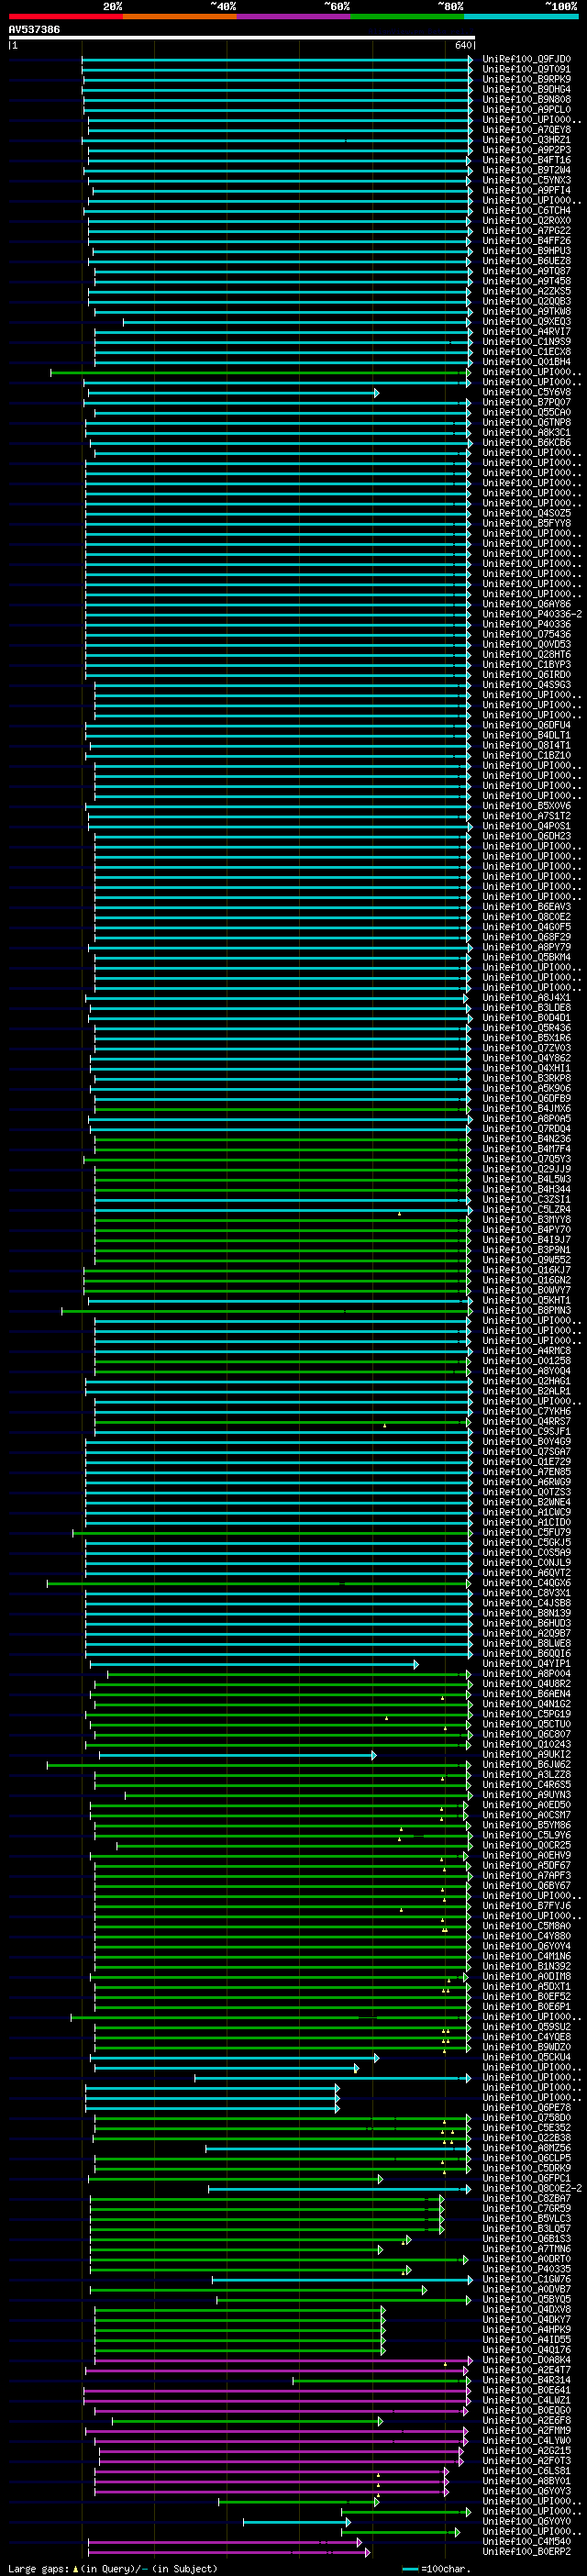Open the UniRef100_B6UEZ8 alignment
The image size is (587, 2576).
click(x=527, y=261)
